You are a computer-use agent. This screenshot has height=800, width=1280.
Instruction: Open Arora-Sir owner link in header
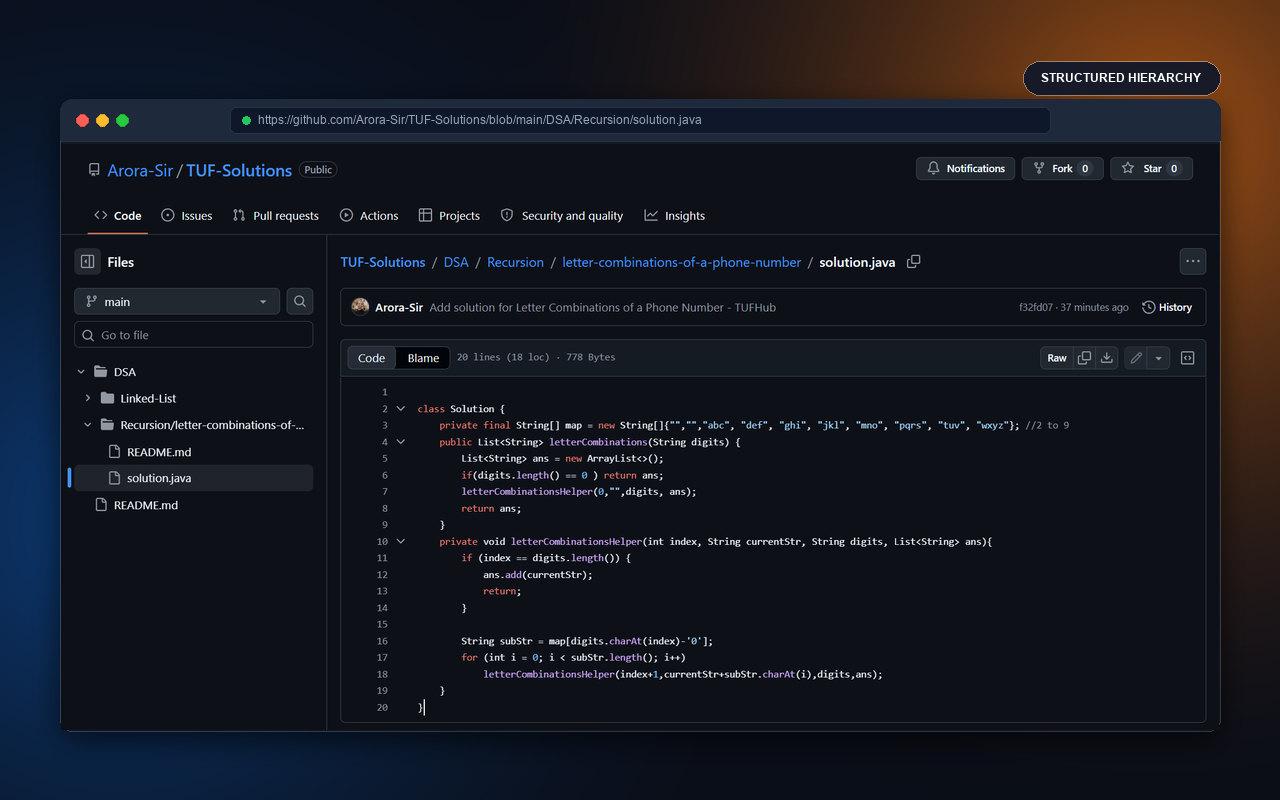tap(140, 170)
